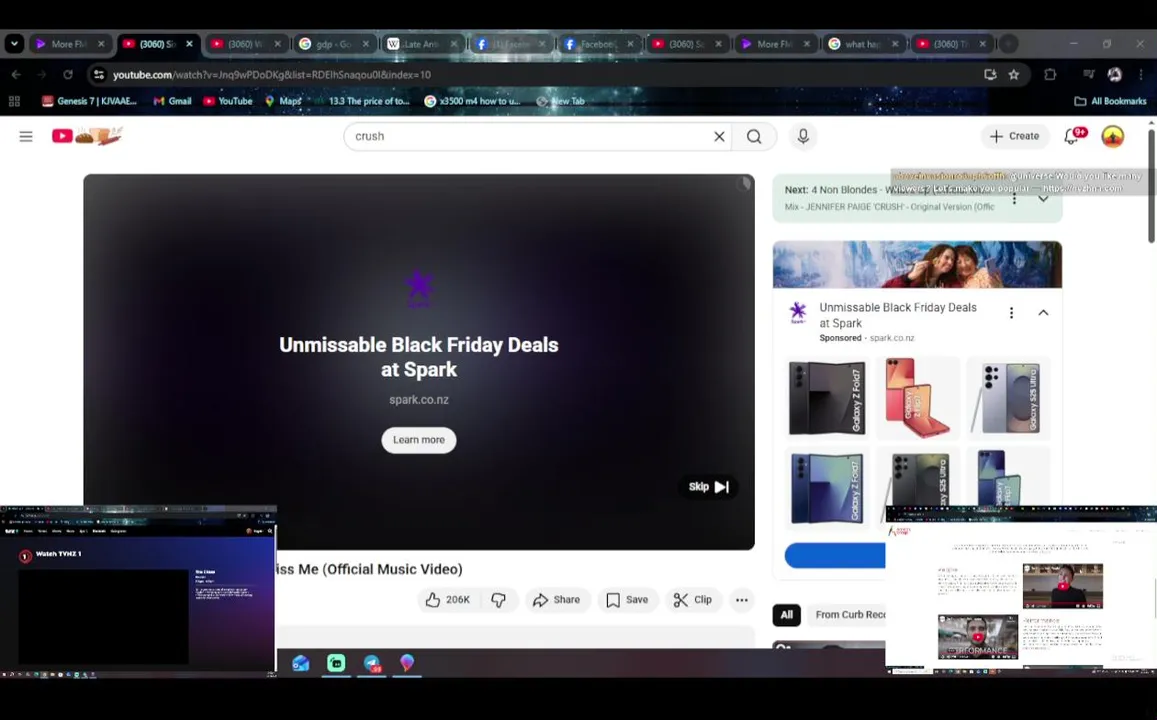
Task: Close the Wikipedia 'Late Ant' tab
Action: click(x=454, y=44)
